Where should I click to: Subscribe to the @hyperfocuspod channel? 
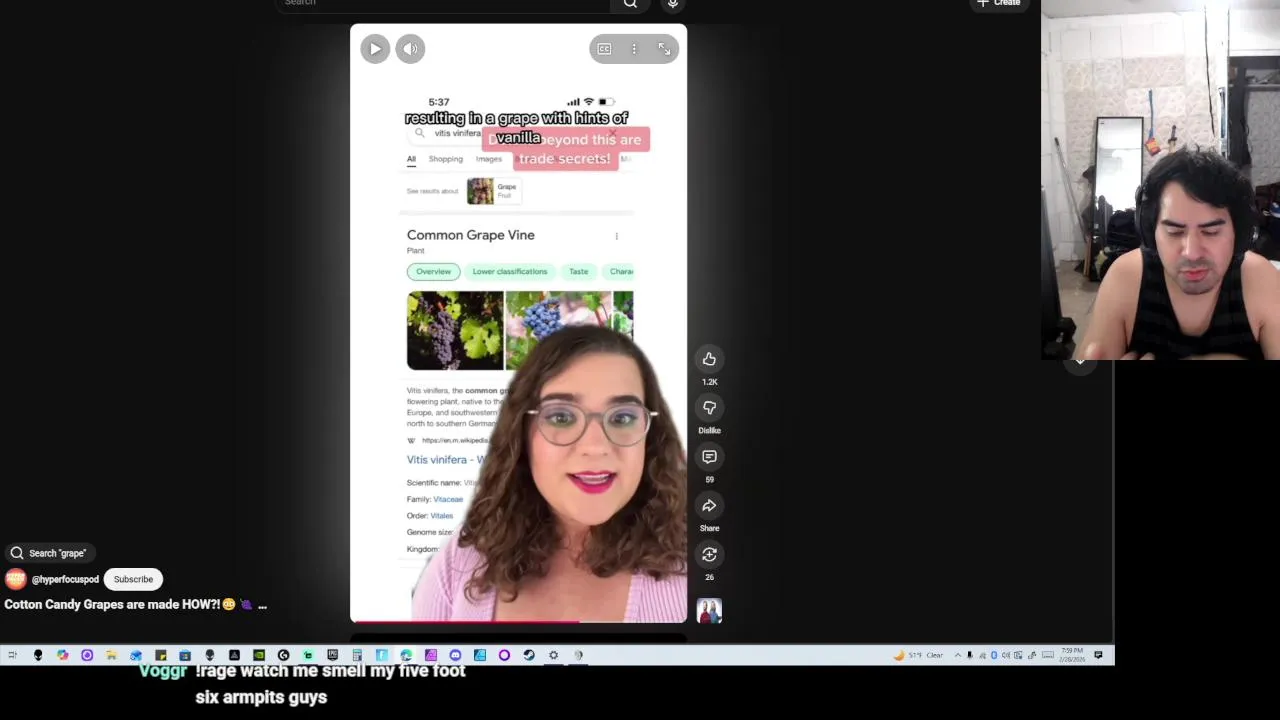pos(133,579)
